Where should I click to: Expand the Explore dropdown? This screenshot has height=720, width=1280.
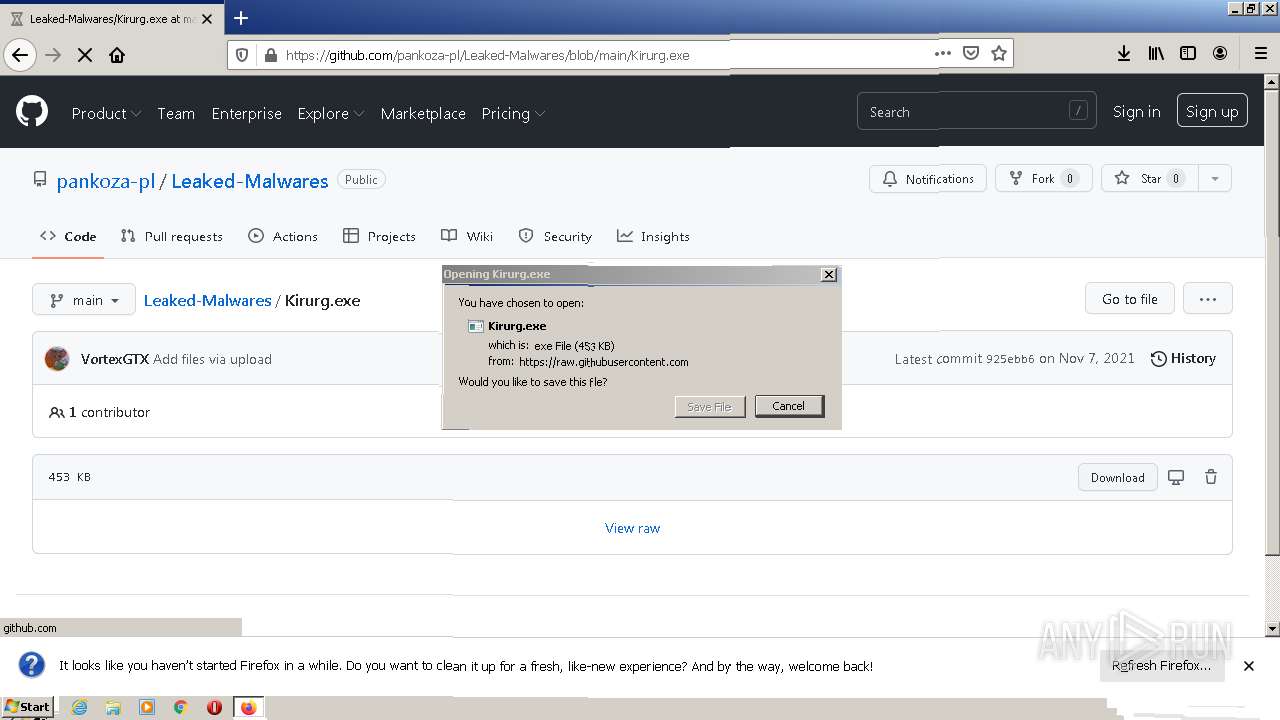pyautogui.click(x=330, y=113)
